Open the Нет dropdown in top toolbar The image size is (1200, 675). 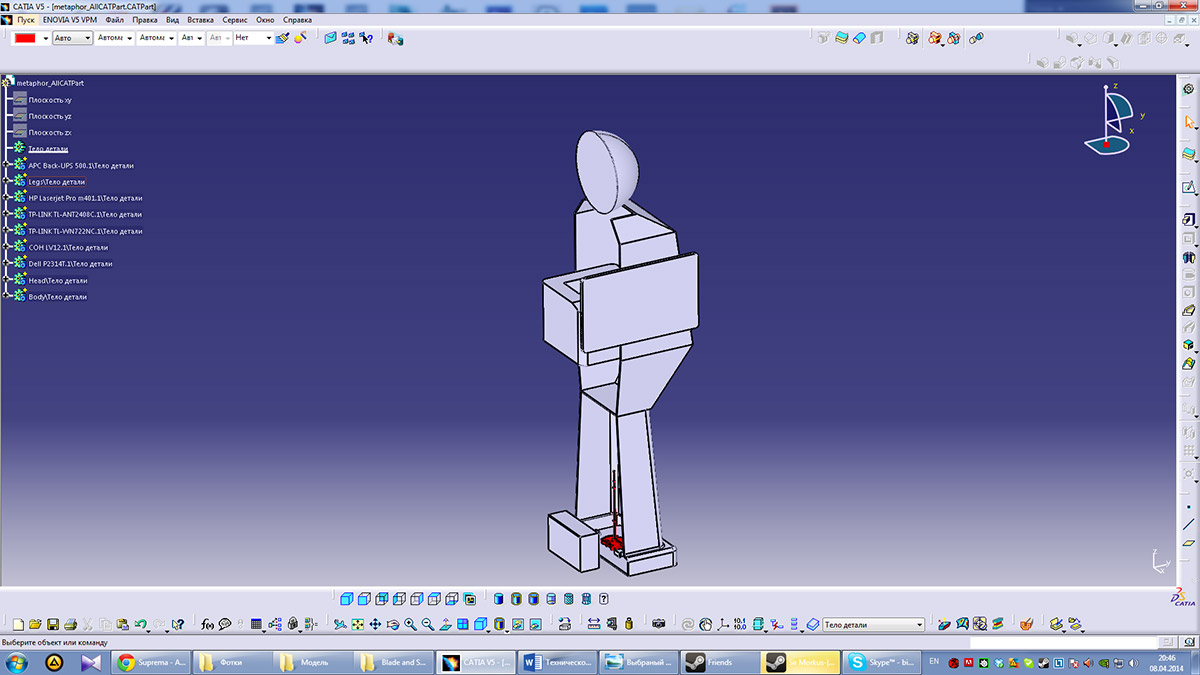(268, 38)
